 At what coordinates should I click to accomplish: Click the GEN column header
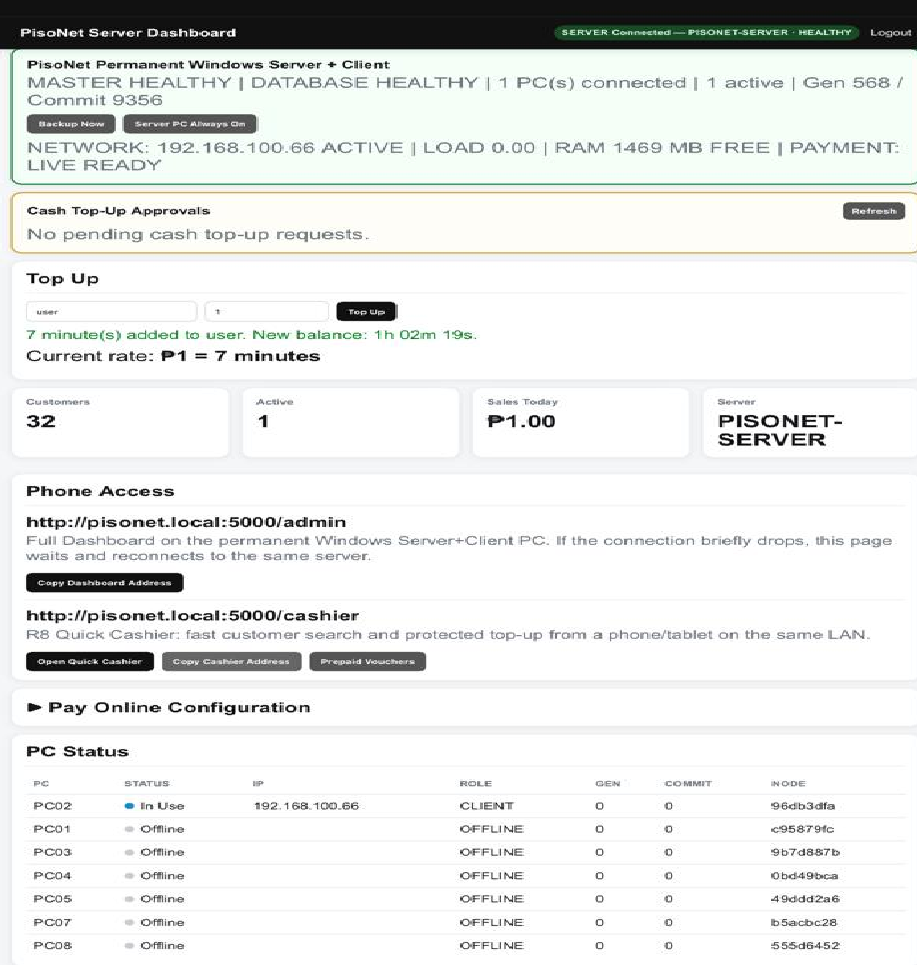pos(607,783)
